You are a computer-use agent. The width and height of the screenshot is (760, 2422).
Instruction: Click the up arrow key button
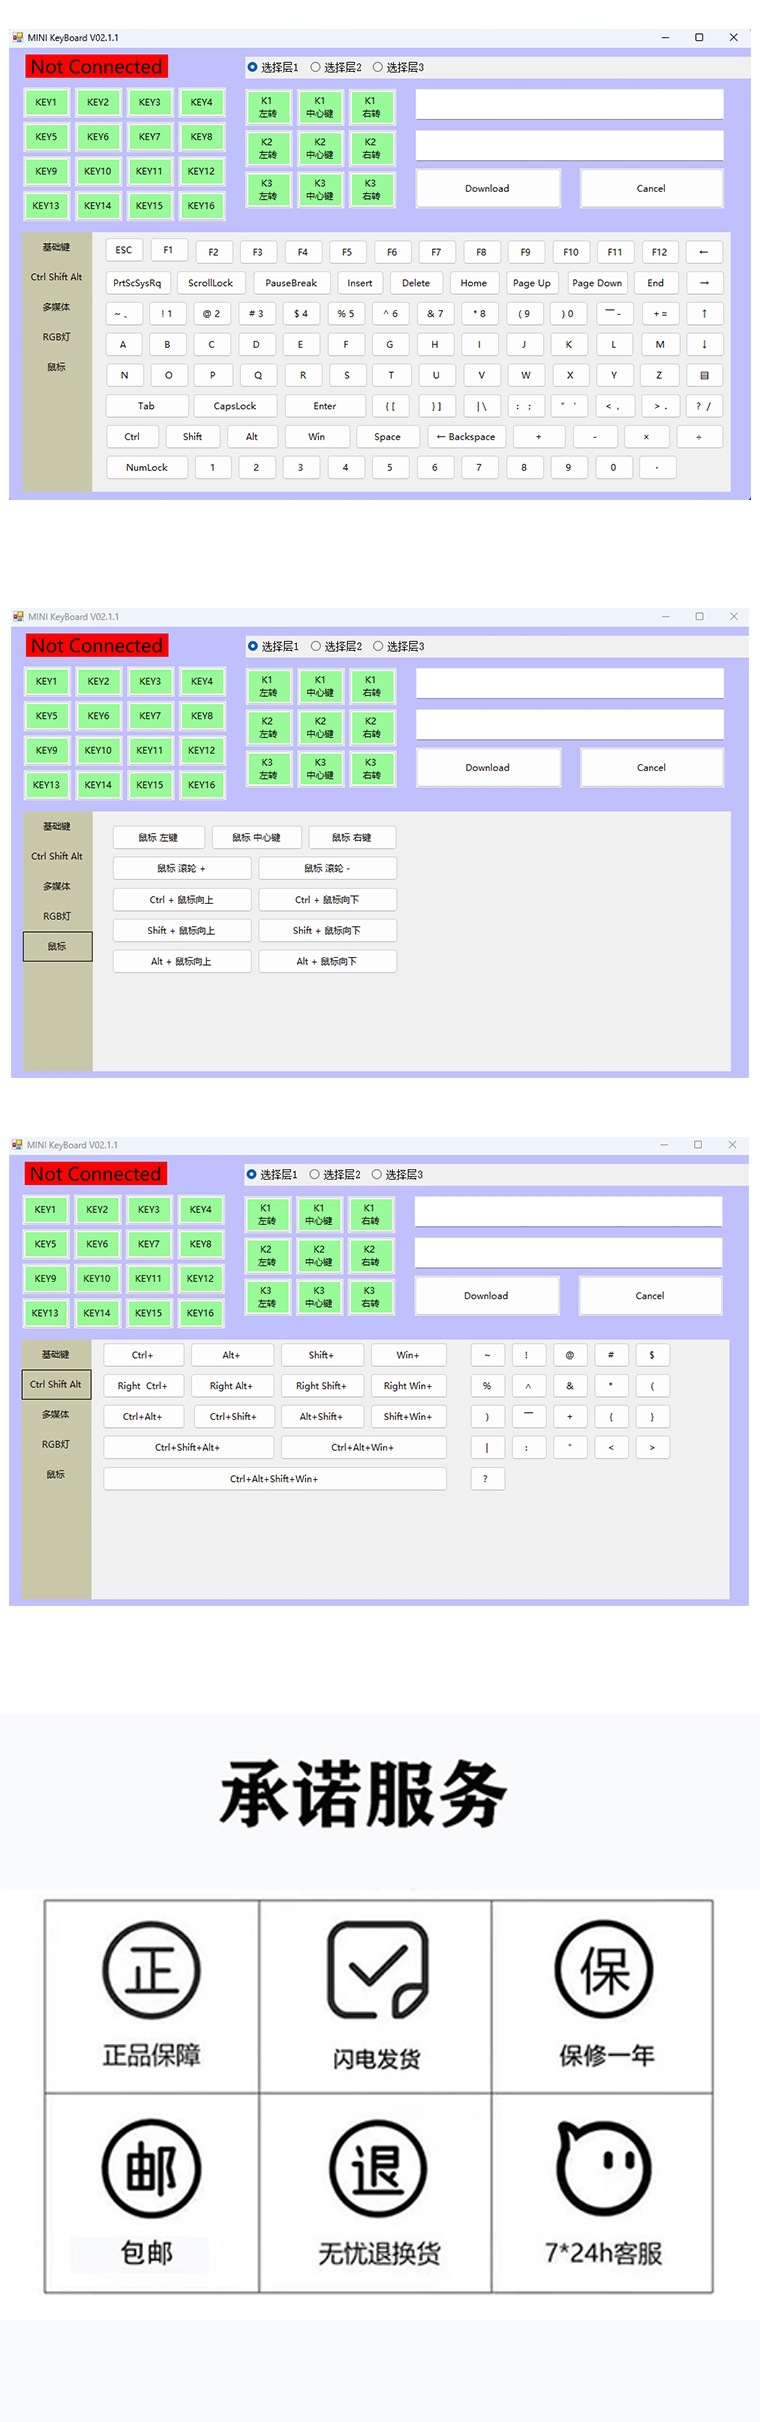pos(704,314)
